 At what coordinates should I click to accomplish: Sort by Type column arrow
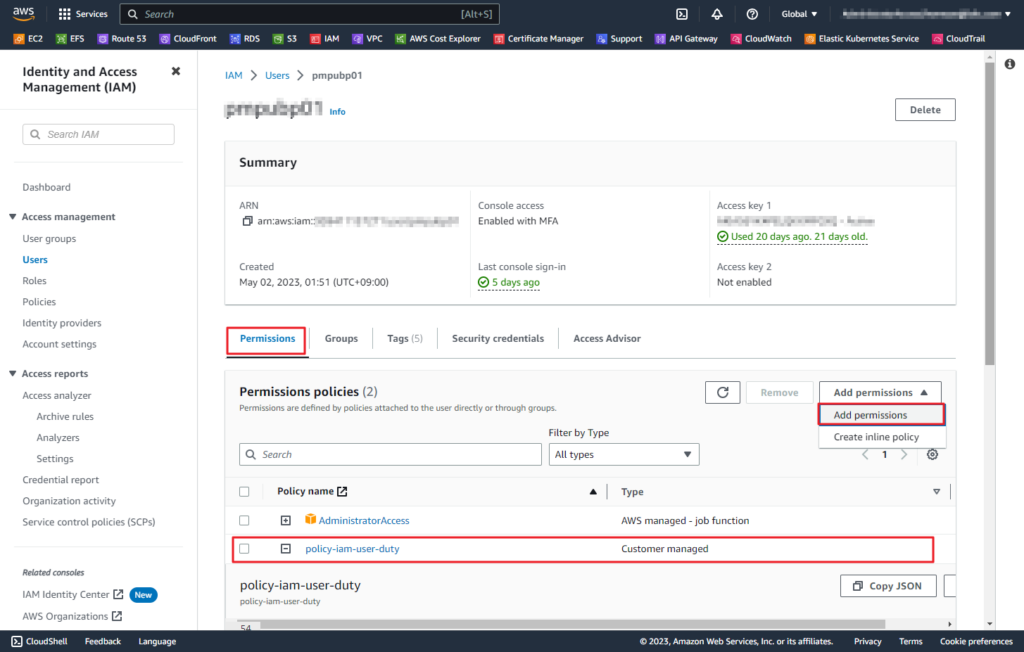pyautogui.click(x=936, y=492)
